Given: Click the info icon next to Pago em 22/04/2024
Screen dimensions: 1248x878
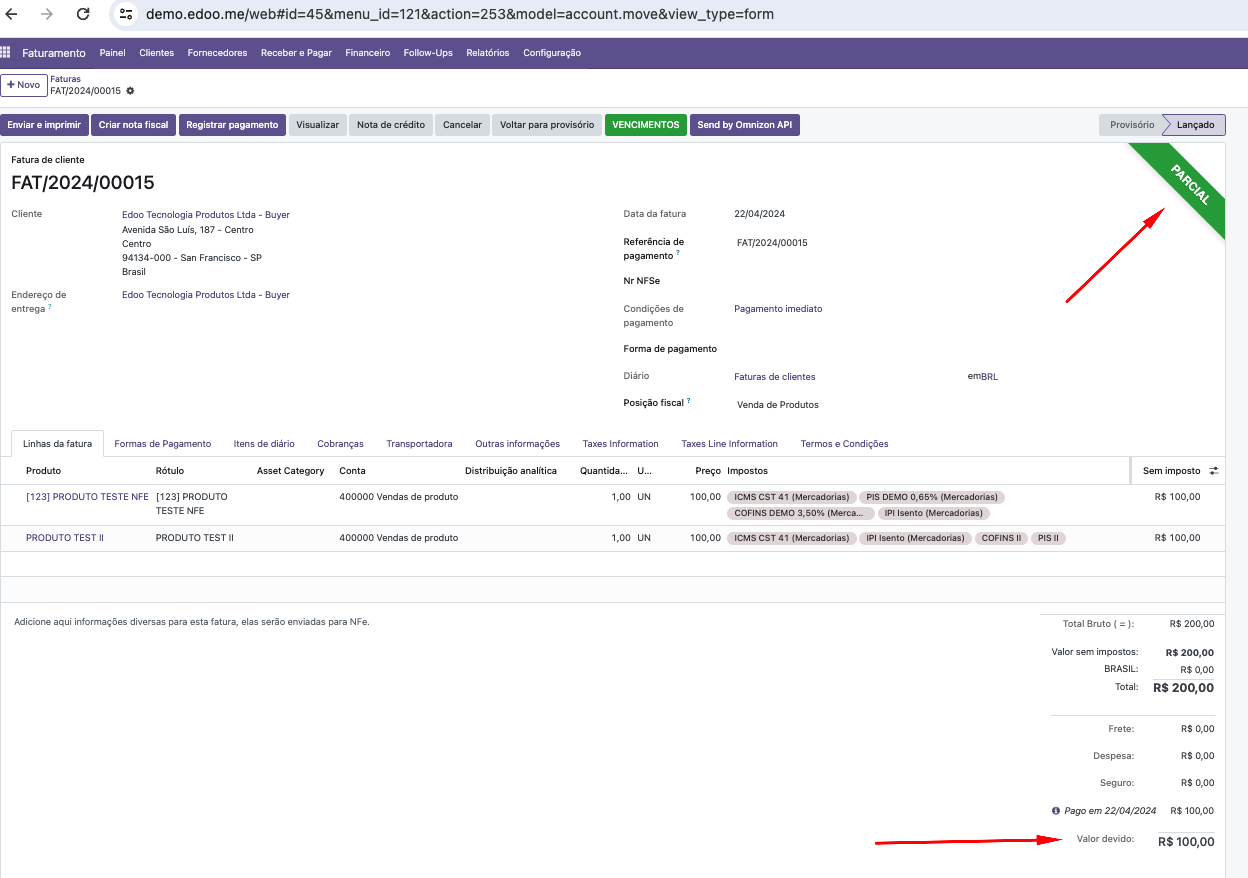Looking at the screenshot, I should tap(1056, 811).
